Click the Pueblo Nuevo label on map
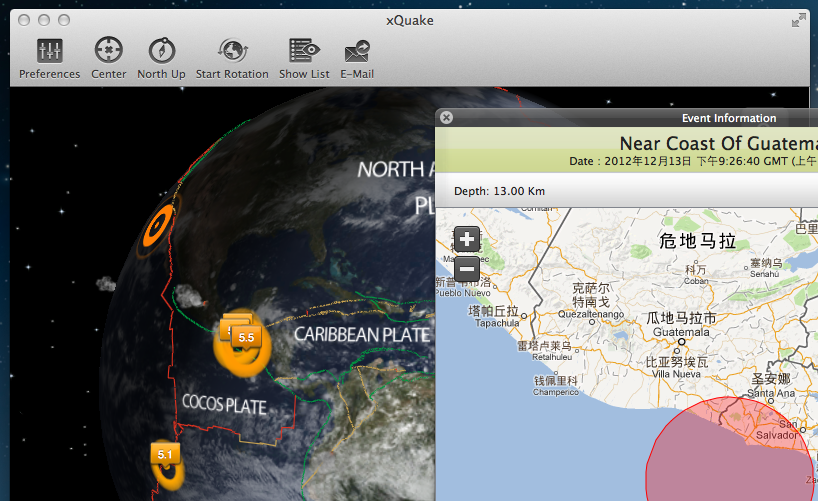The height and width of the screenshot is (501, 818). pos(463,293)
